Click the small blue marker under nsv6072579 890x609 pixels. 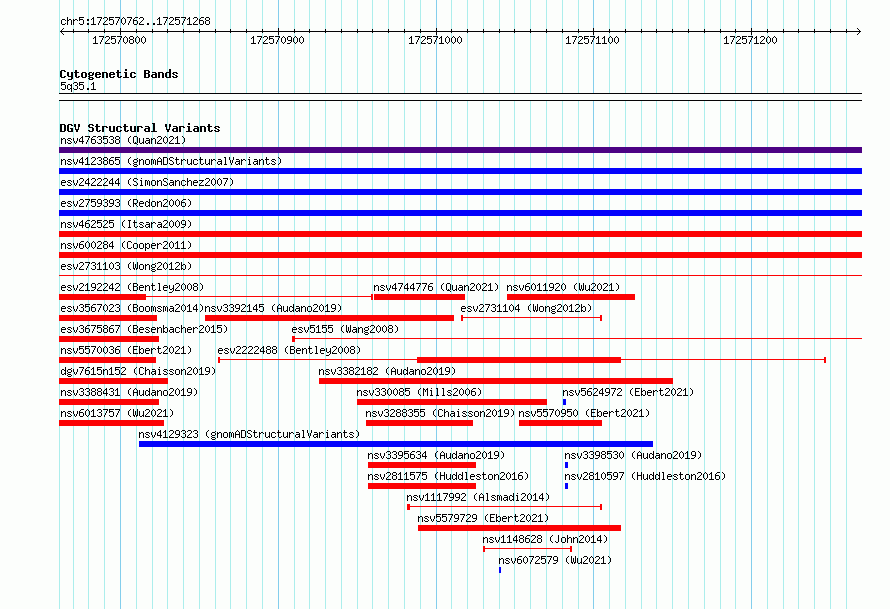[500, 570]
